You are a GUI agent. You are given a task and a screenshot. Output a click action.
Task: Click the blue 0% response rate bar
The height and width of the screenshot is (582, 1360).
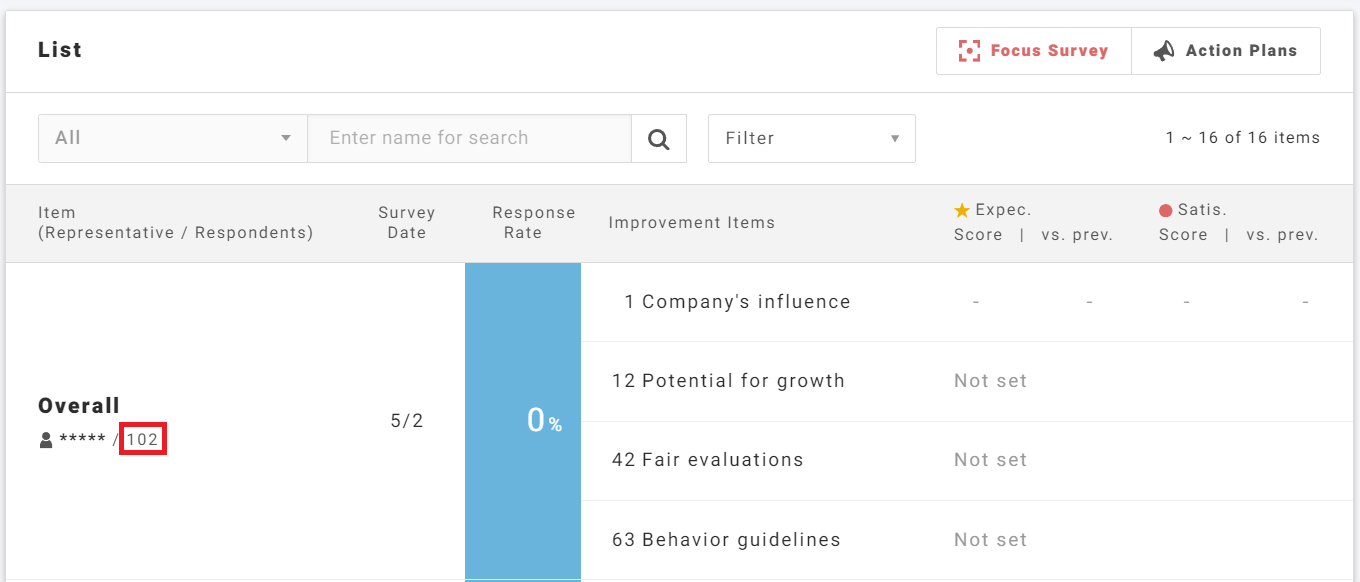click(x=522, y=420)
